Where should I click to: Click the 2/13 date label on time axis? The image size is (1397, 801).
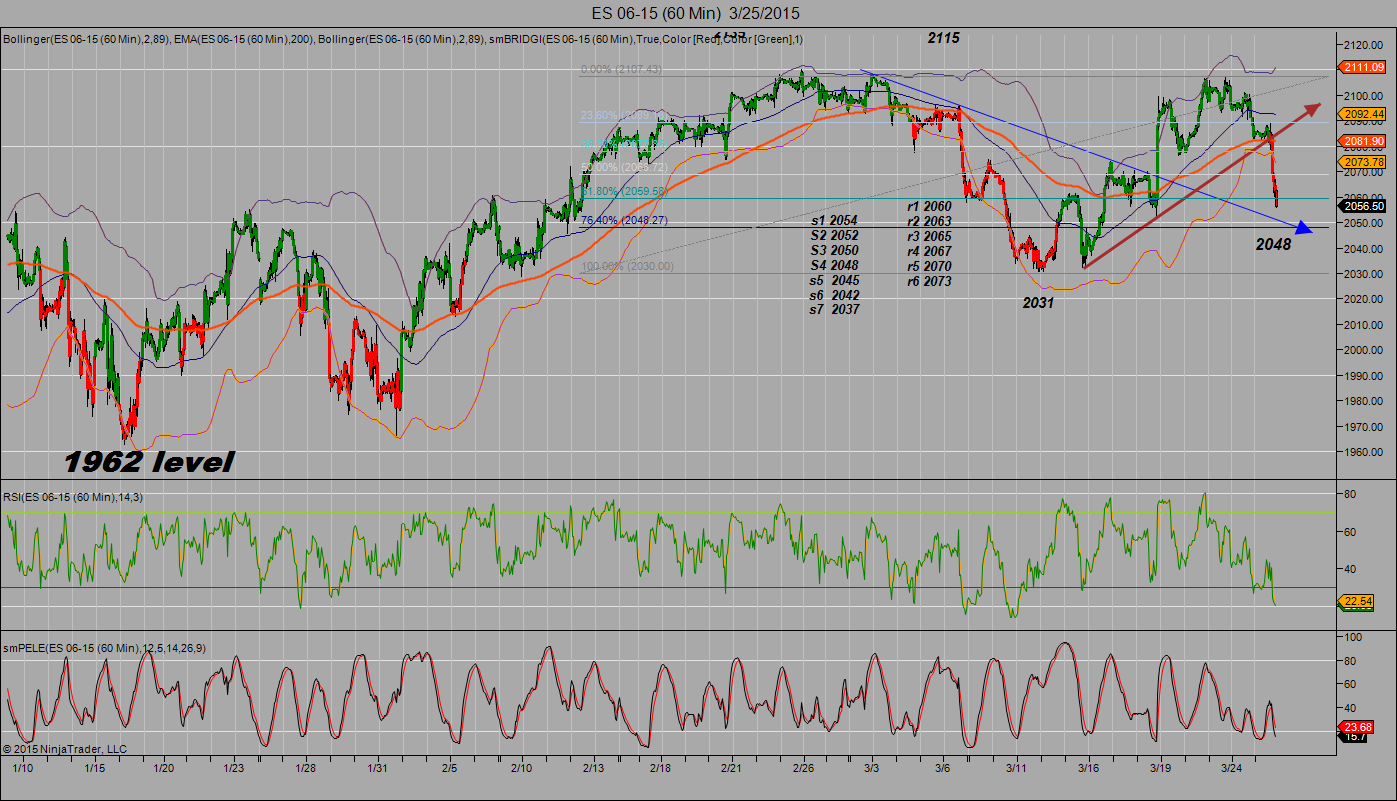pyautogui.click(x=592, y=768)
